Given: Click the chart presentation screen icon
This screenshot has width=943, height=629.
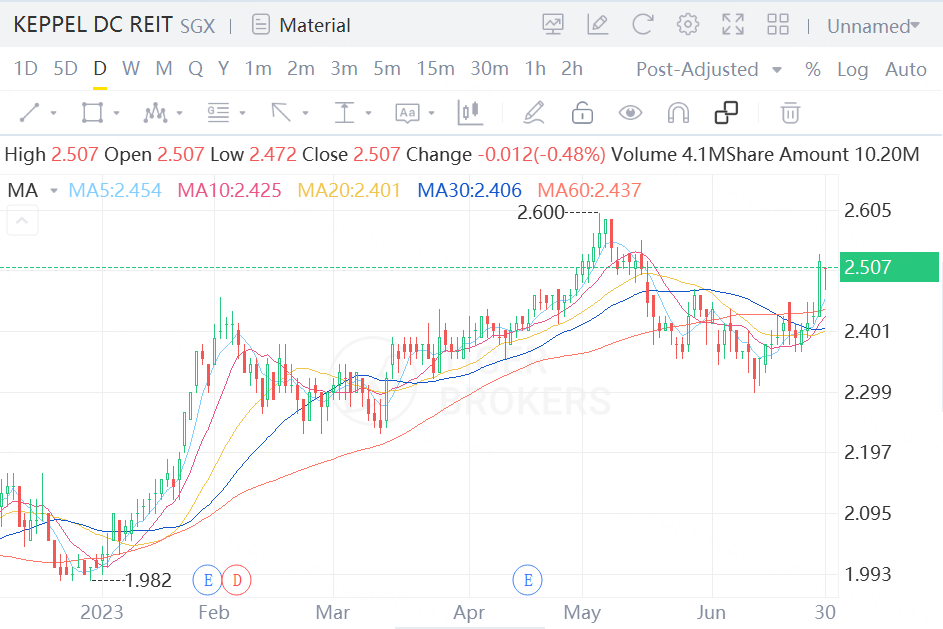Looking at the screenshot, I should 553,25.
